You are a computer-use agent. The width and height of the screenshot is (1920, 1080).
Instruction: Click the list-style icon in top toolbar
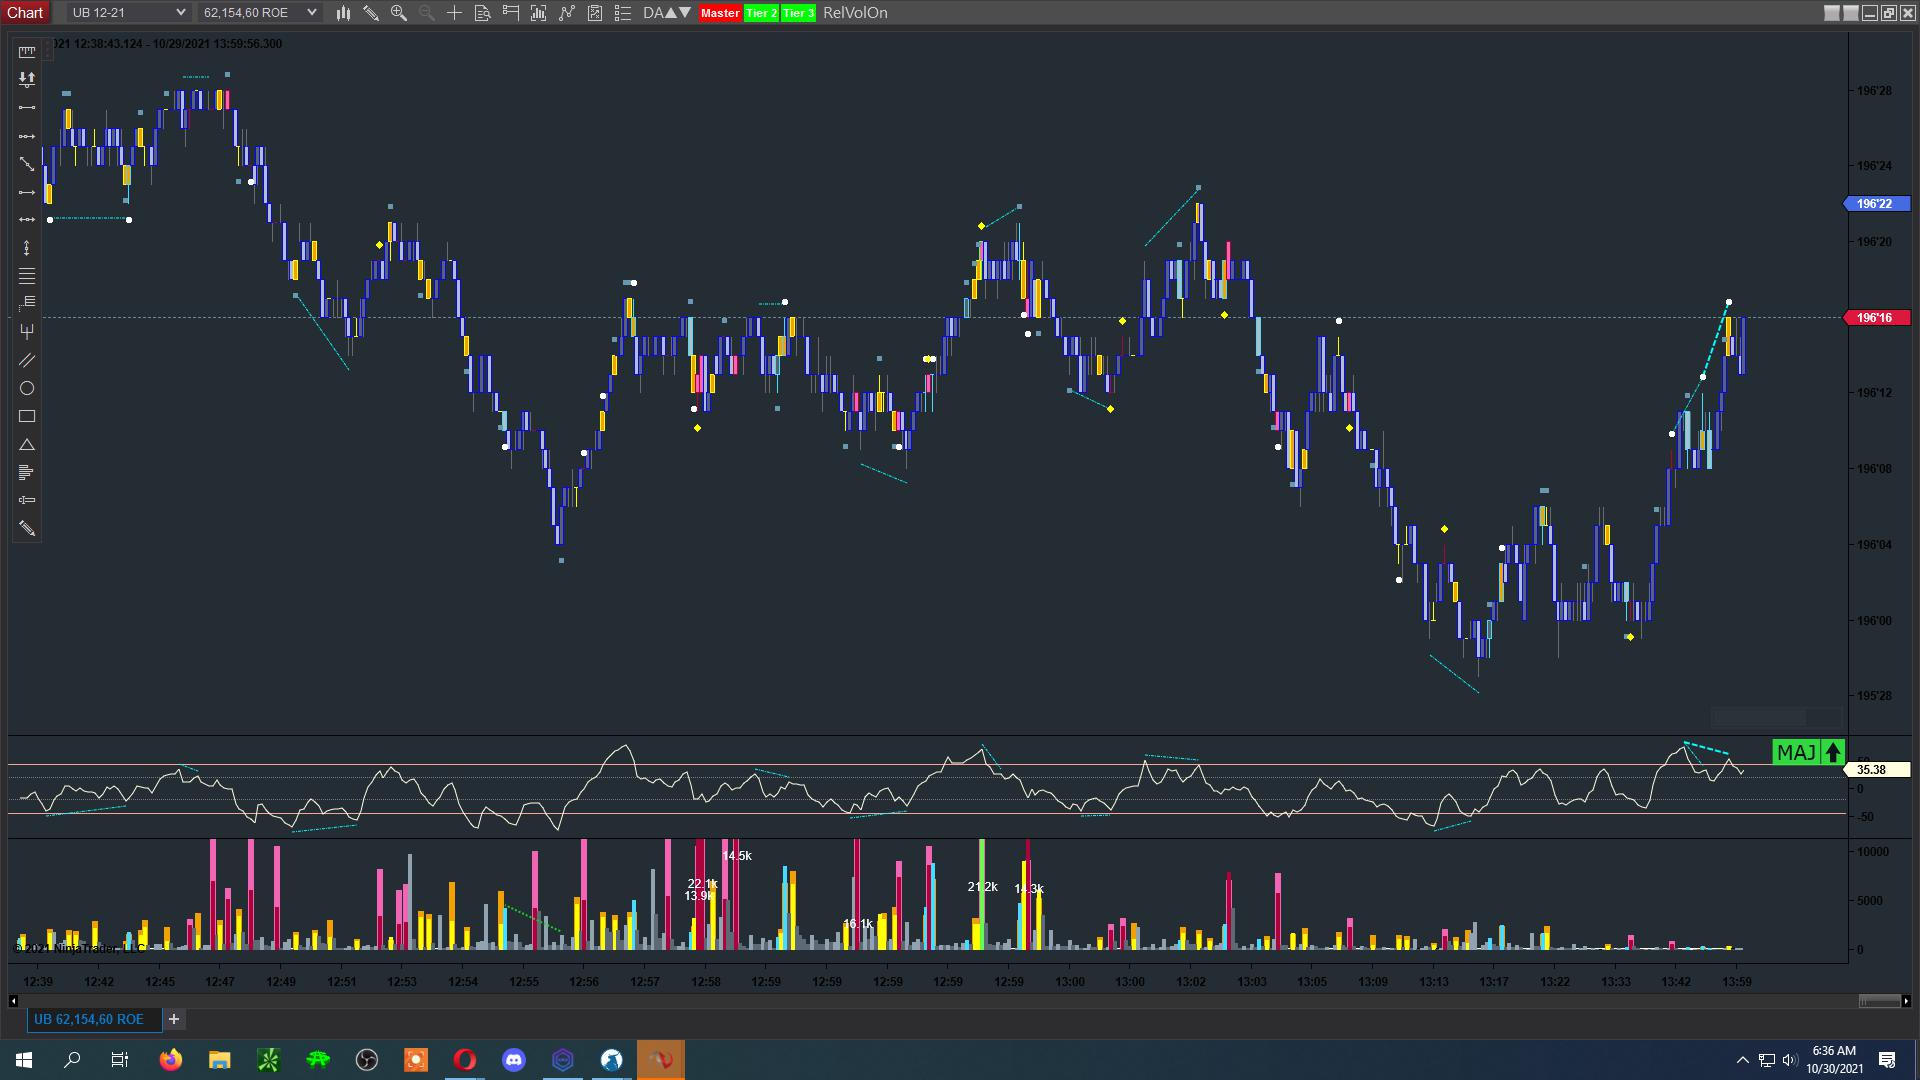tap(623, 13)
